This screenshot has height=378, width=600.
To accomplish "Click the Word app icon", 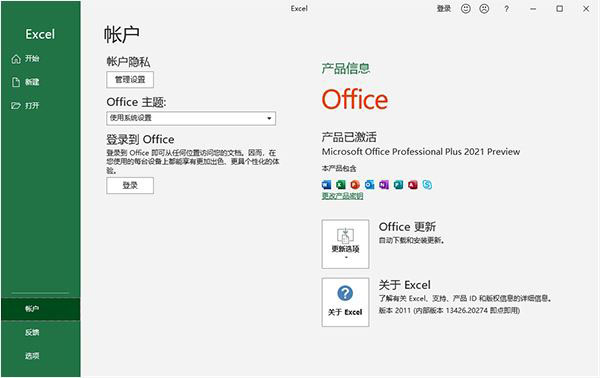I will tap(326, 185).
